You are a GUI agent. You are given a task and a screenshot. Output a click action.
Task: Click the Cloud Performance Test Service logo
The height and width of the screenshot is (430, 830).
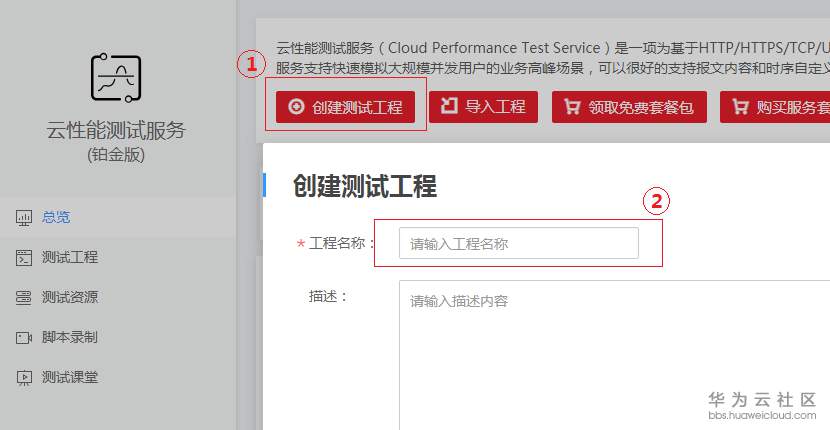116,78
